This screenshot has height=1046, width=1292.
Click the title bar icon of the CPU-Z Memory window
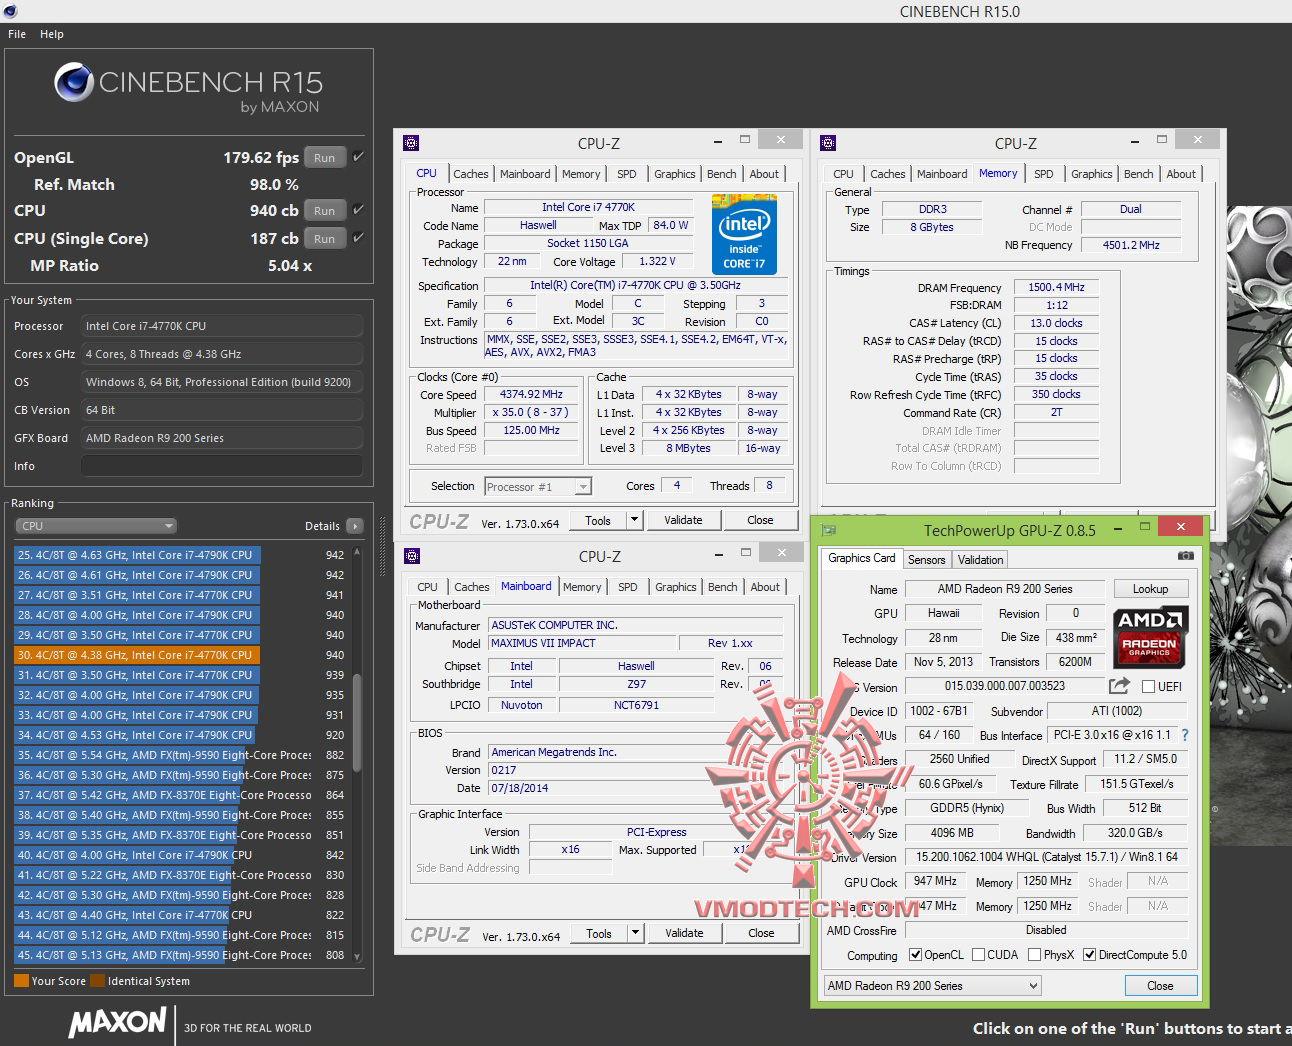point(828,143)
